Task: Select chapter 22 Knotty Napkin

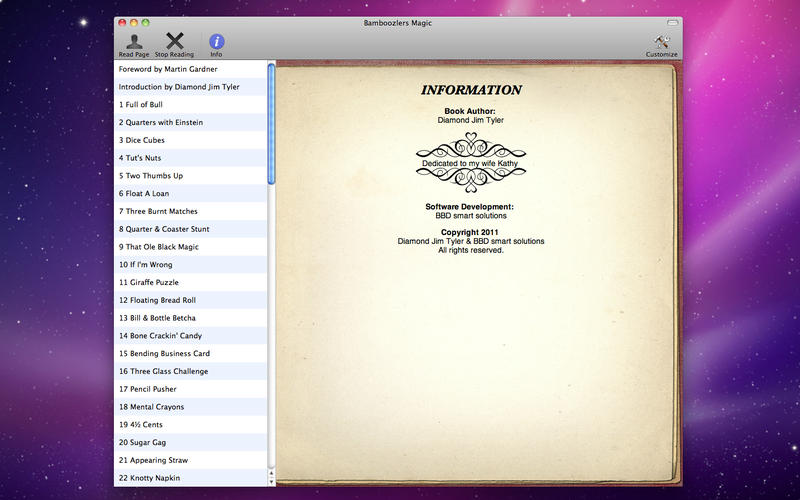Action: pos(151,478)
